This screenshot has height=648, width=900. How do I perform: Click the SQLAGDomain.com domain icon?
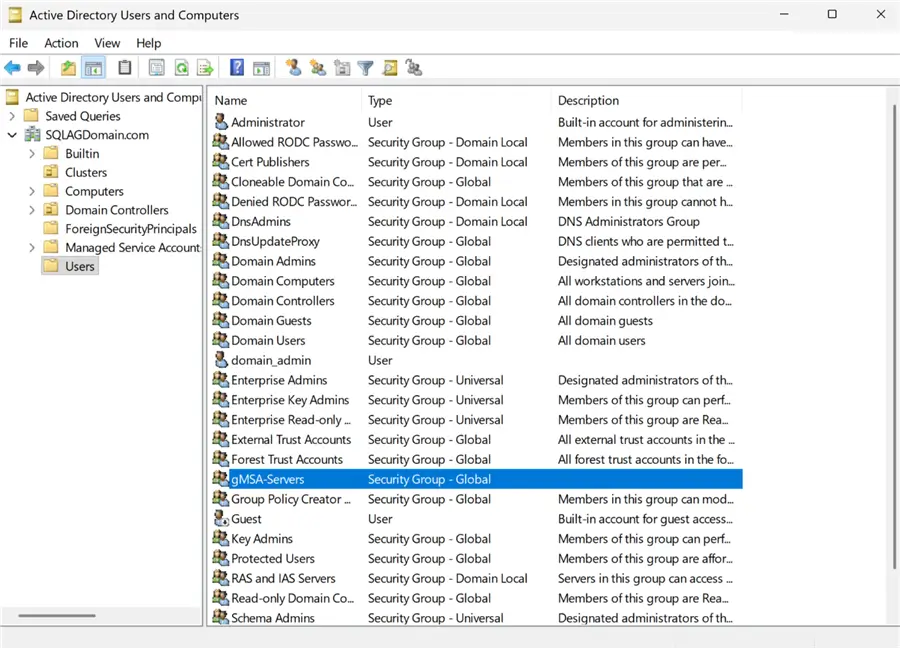[32, 135]
